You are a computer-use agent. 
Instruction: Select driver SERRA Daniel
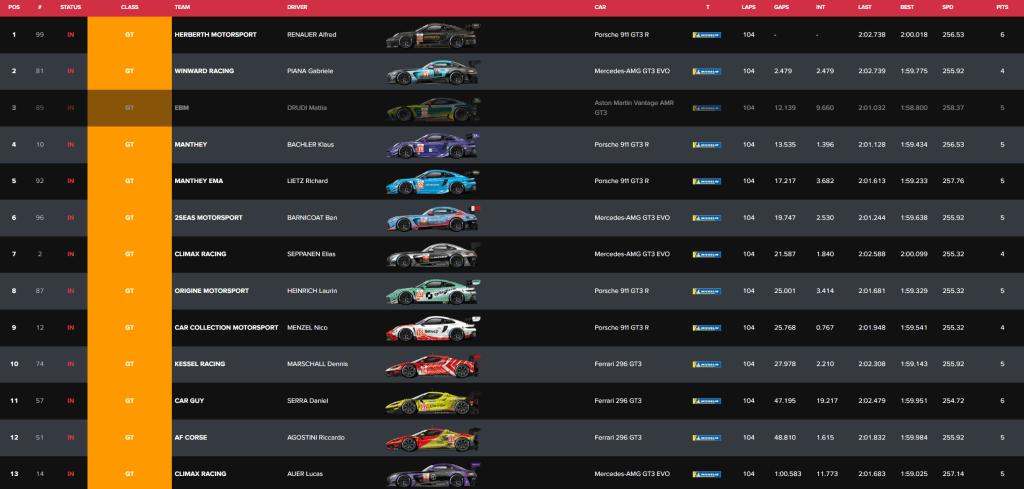(x=308, y=400)
